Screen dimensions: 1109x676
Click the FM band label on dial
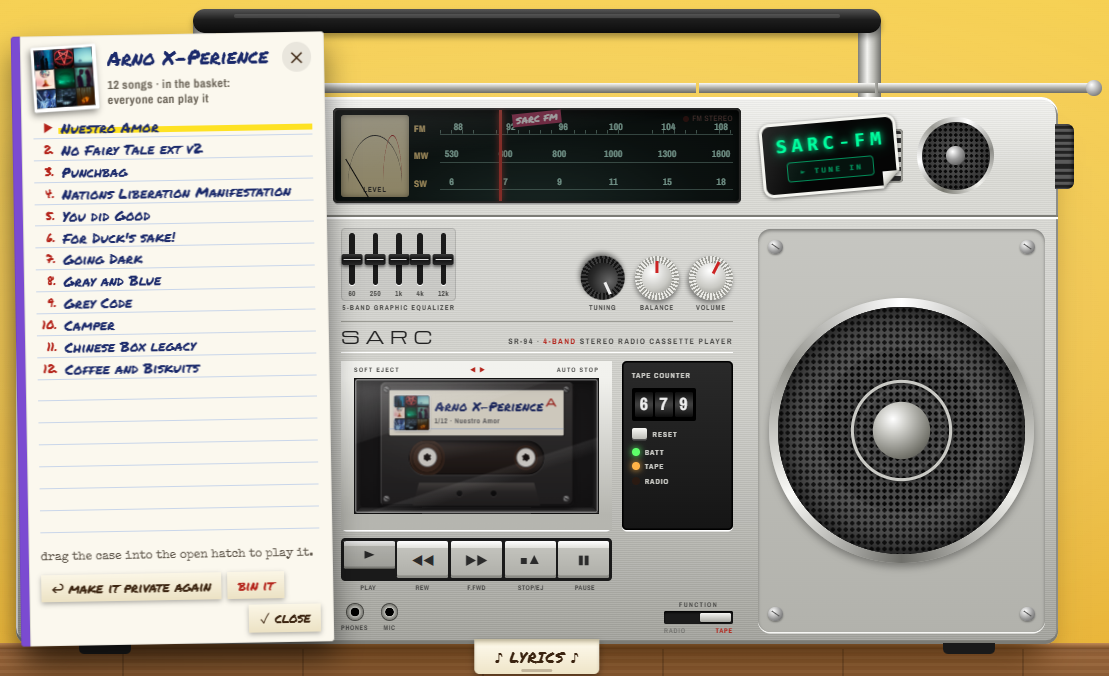click(x=419, y=129)
